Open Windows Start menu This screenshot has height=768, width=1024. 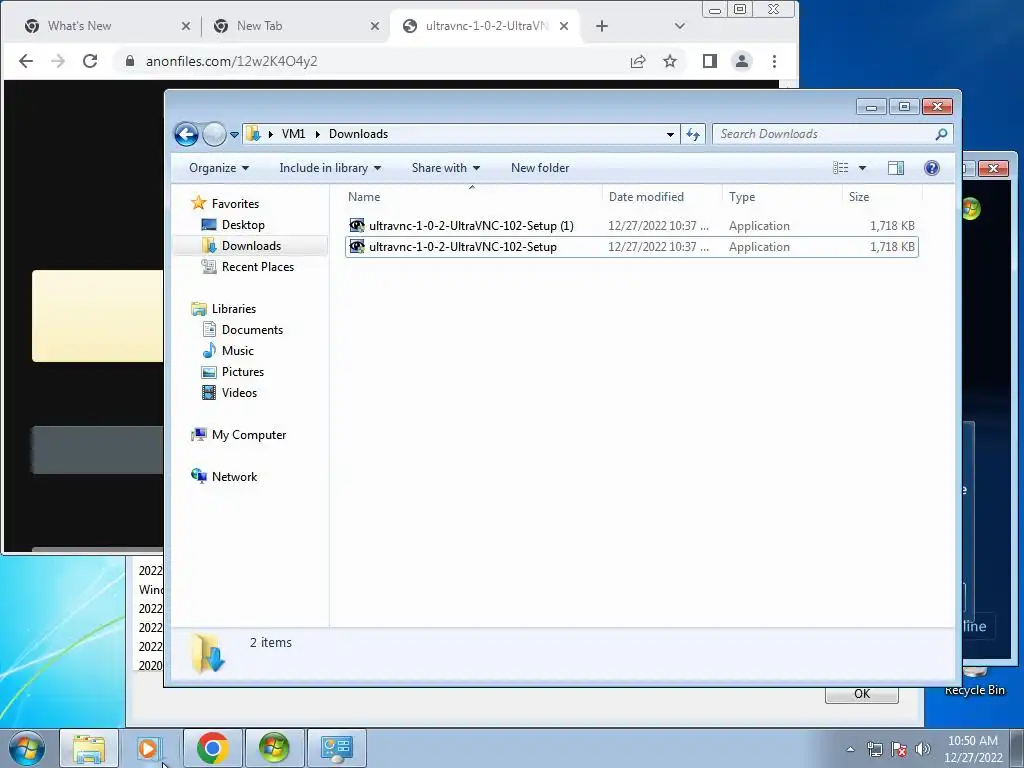click(x=27, y=748)
